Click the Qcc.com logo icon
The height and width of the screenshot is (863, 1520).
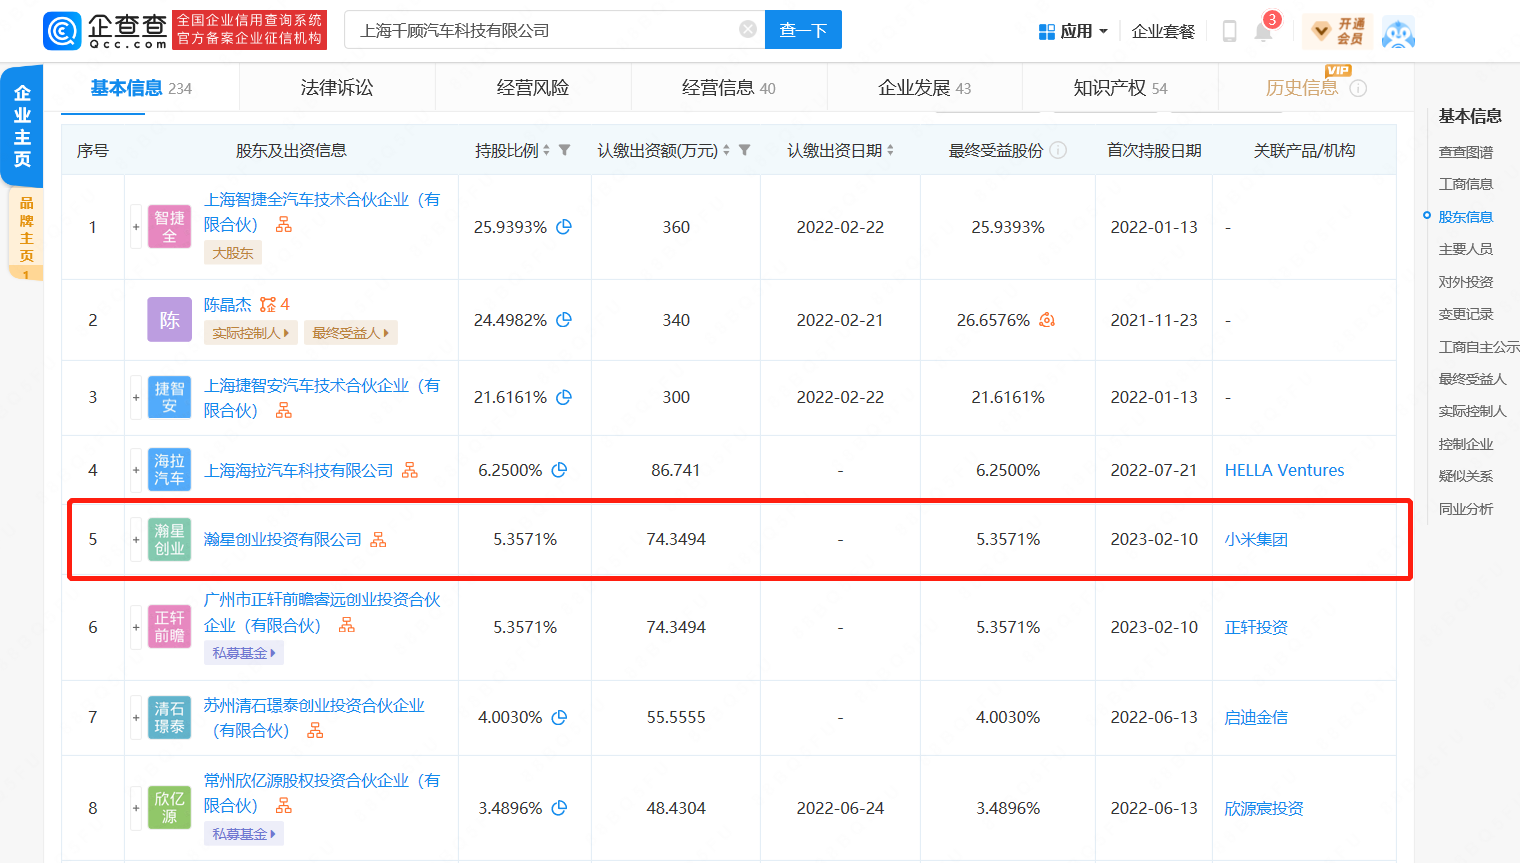pyautogui.click(x=62, y=31)
